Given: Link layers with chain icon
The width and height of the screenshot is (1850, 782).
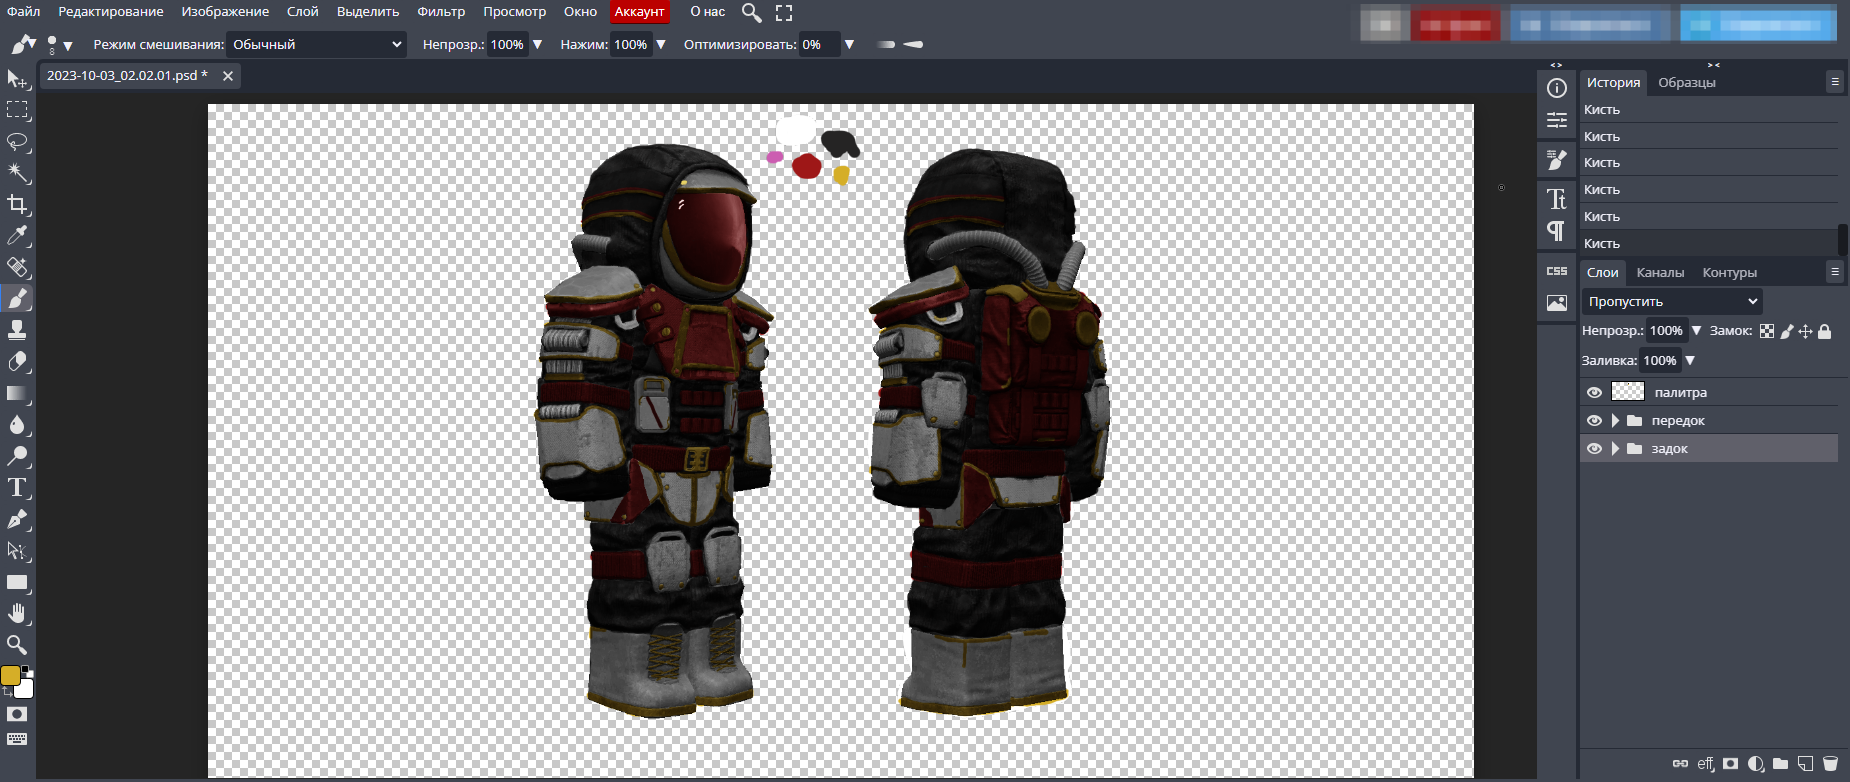Looking at the screenshot, I should pyautogui.click(x=1680, y=764).
